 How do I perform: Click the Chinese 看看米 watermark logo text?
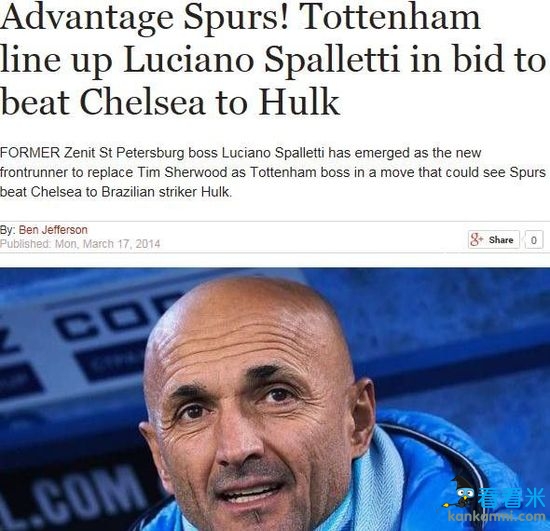click(511, 498)
